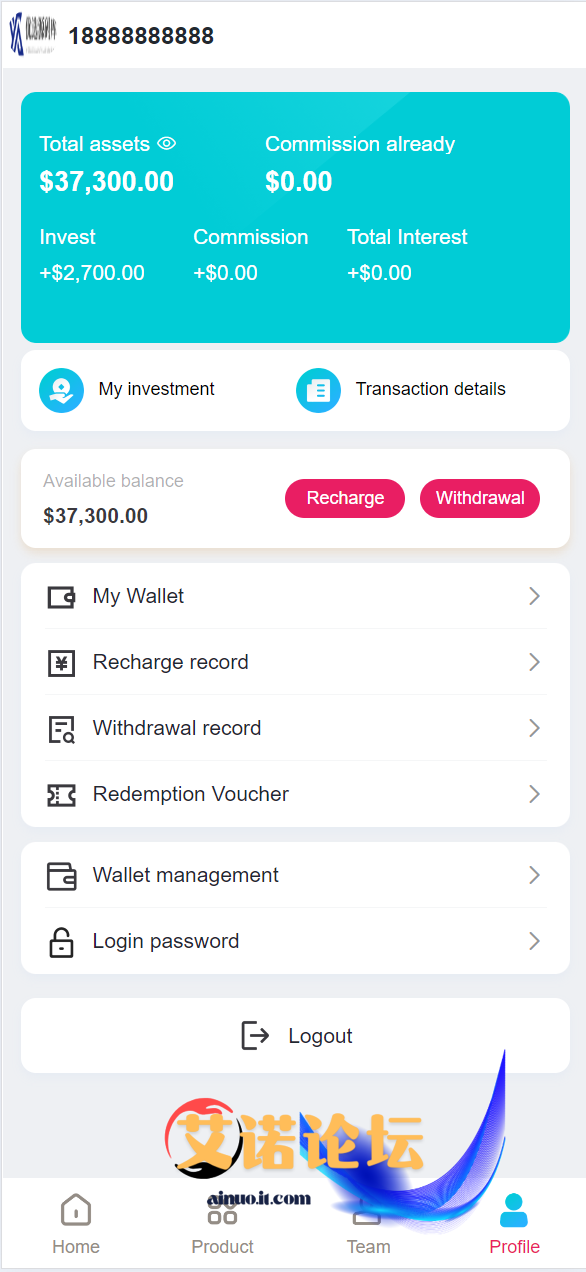
Task: Click the company logo avatar at top
Action: tap(33, 36)
